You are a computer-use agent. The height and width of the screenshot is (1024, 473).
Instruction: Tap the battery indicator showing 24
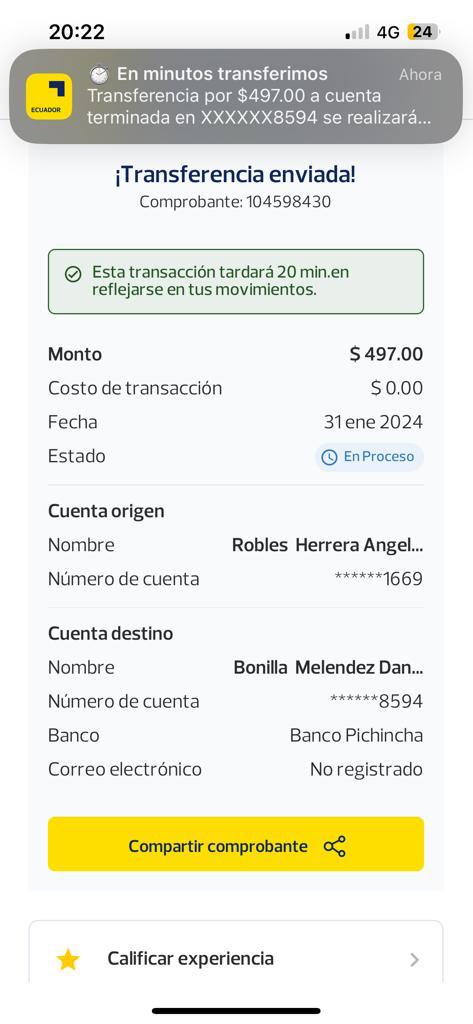(423, 32)
